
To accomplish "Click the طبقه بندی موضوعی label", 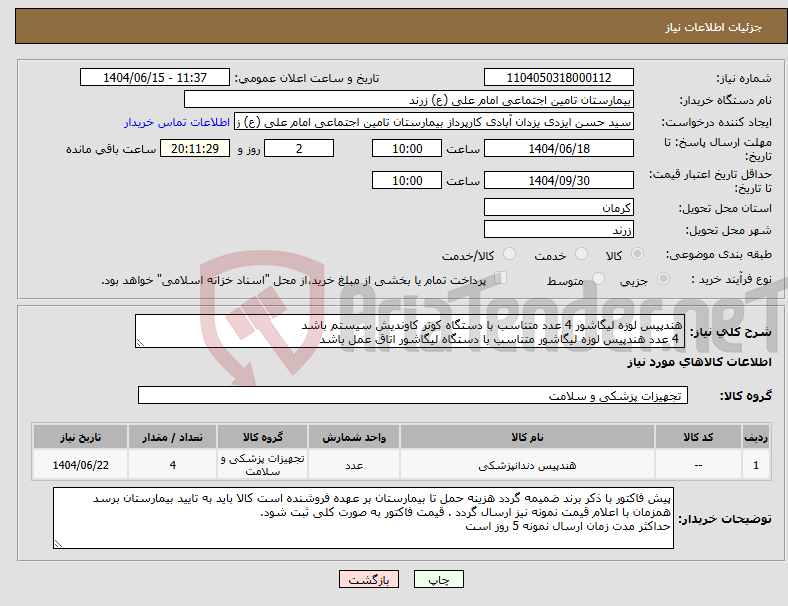I will pos(719,254).
